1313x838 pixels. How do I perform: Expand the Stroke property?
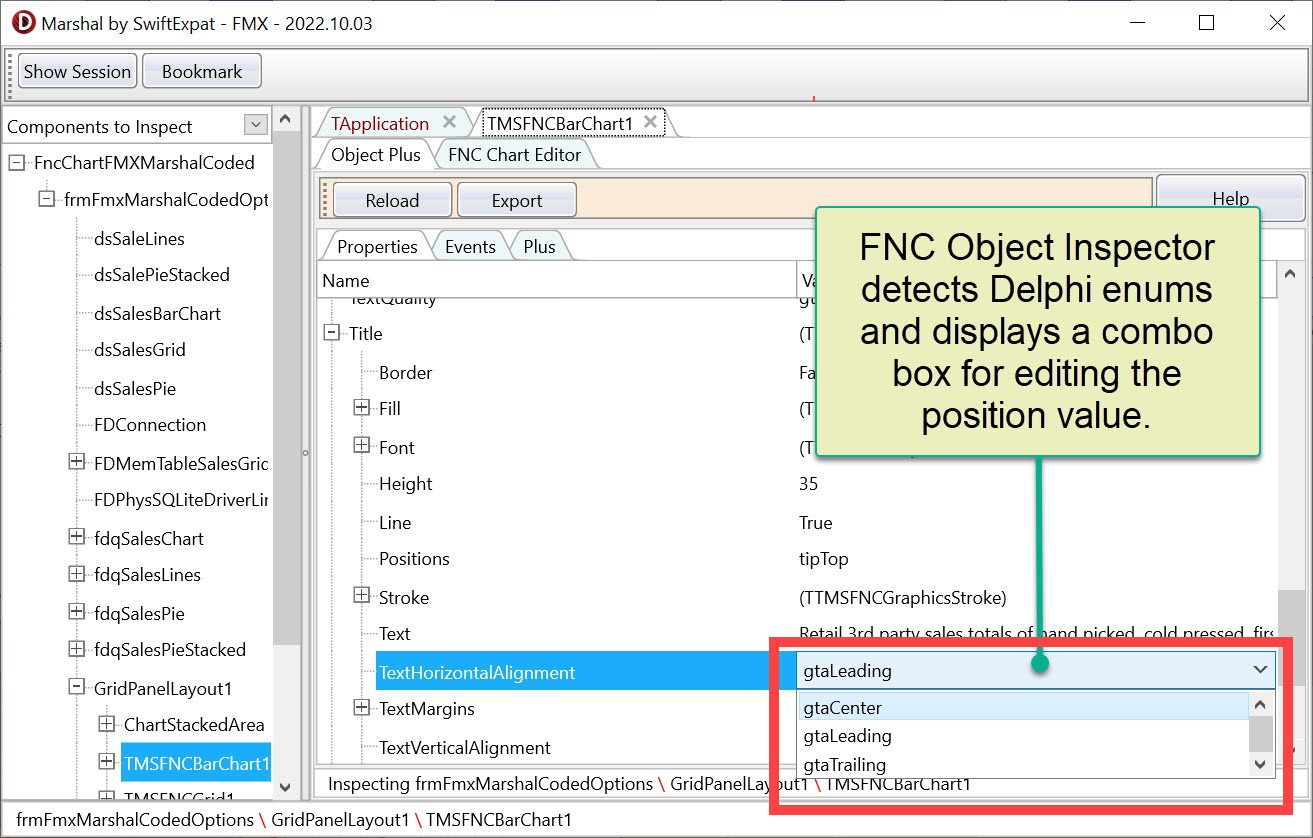(362, 596)
